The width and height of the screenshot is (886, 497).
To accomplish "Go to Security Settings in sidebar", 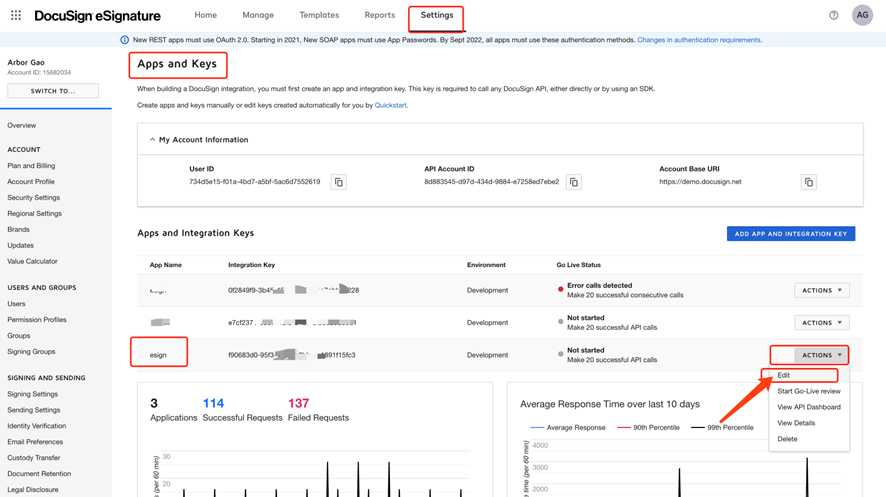I will pyautogui.click(x=34, y=198).
